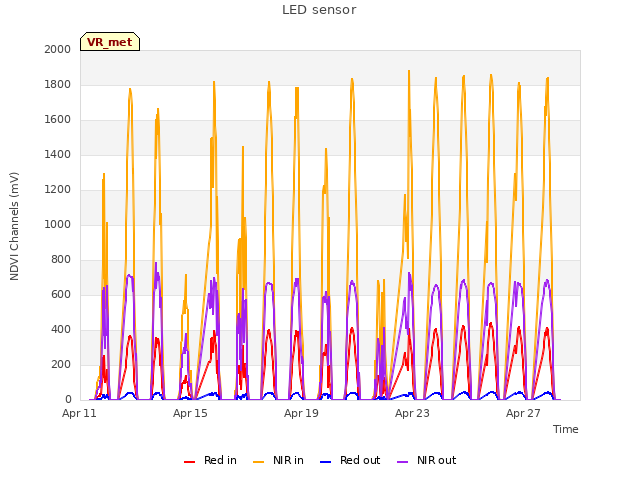This screenshot has width=640, height=480.
Task: Click the NDVI Channels (mV) axis label
Action: tap(14, 226)
